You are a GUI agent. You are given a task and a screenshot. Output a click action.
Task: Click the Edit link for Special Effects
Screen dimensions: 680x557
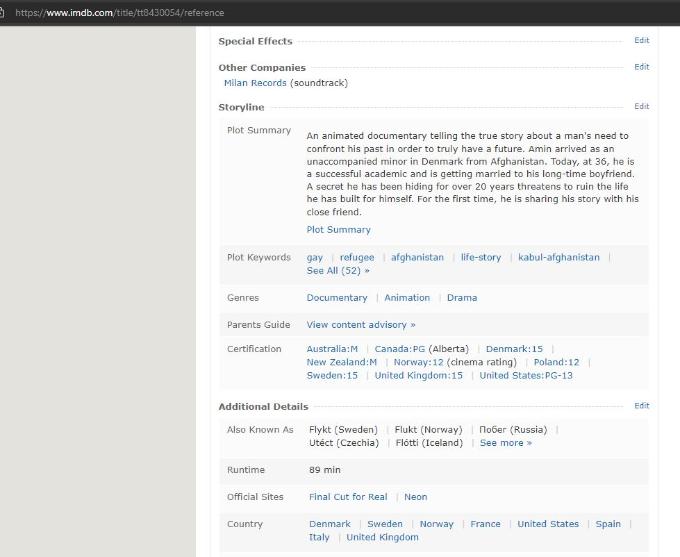point(641,41)
